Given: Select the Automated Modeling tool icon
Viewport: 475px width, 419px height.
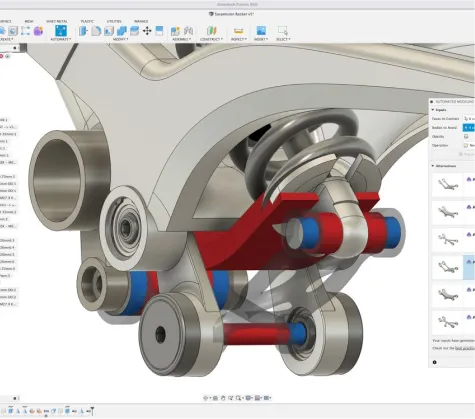Looking at the screenshot, I should [x=61, y=31].
